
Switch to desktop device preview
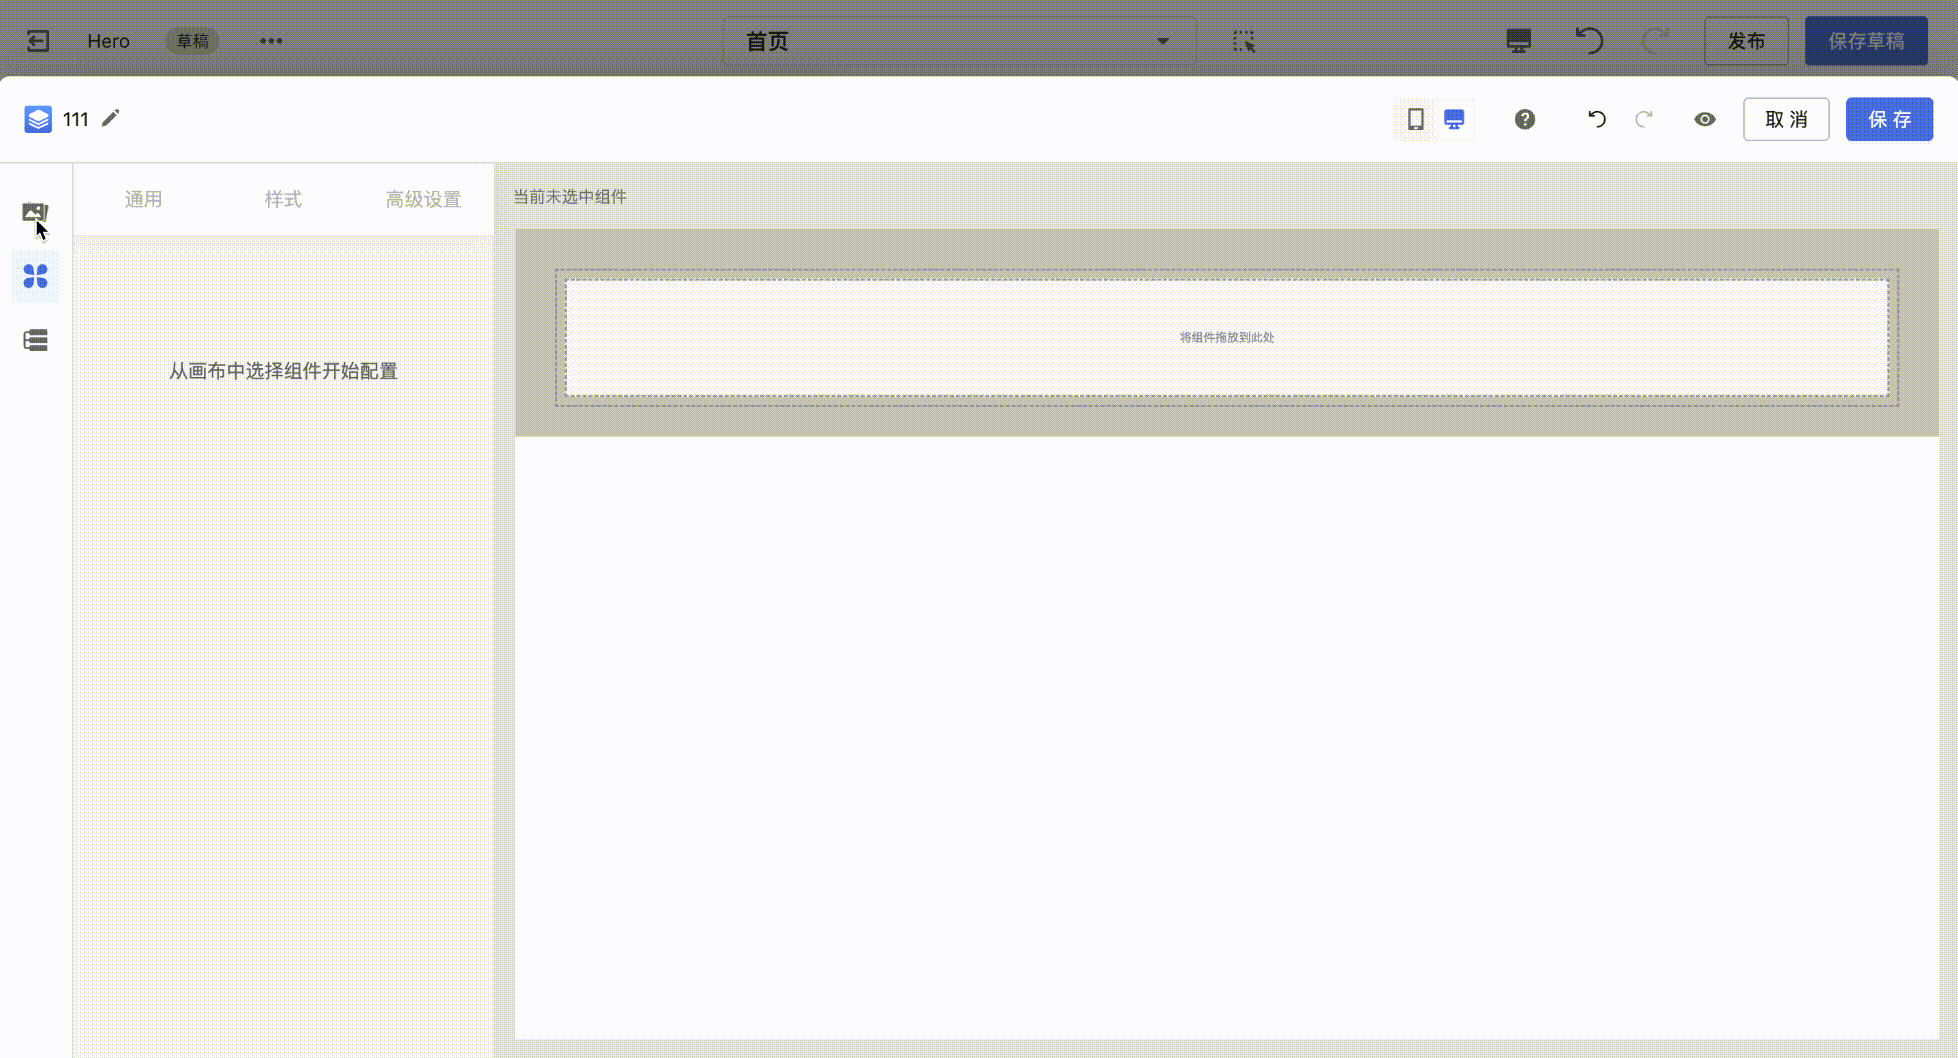pyautogui.click(x=1454, y=120)
